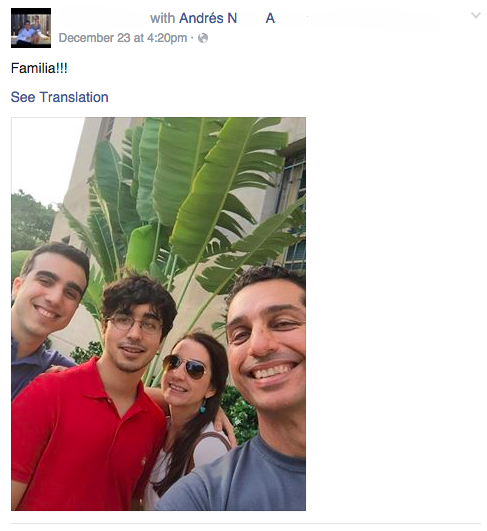Click the round glasses on curly-haired man

pos(134,324)
